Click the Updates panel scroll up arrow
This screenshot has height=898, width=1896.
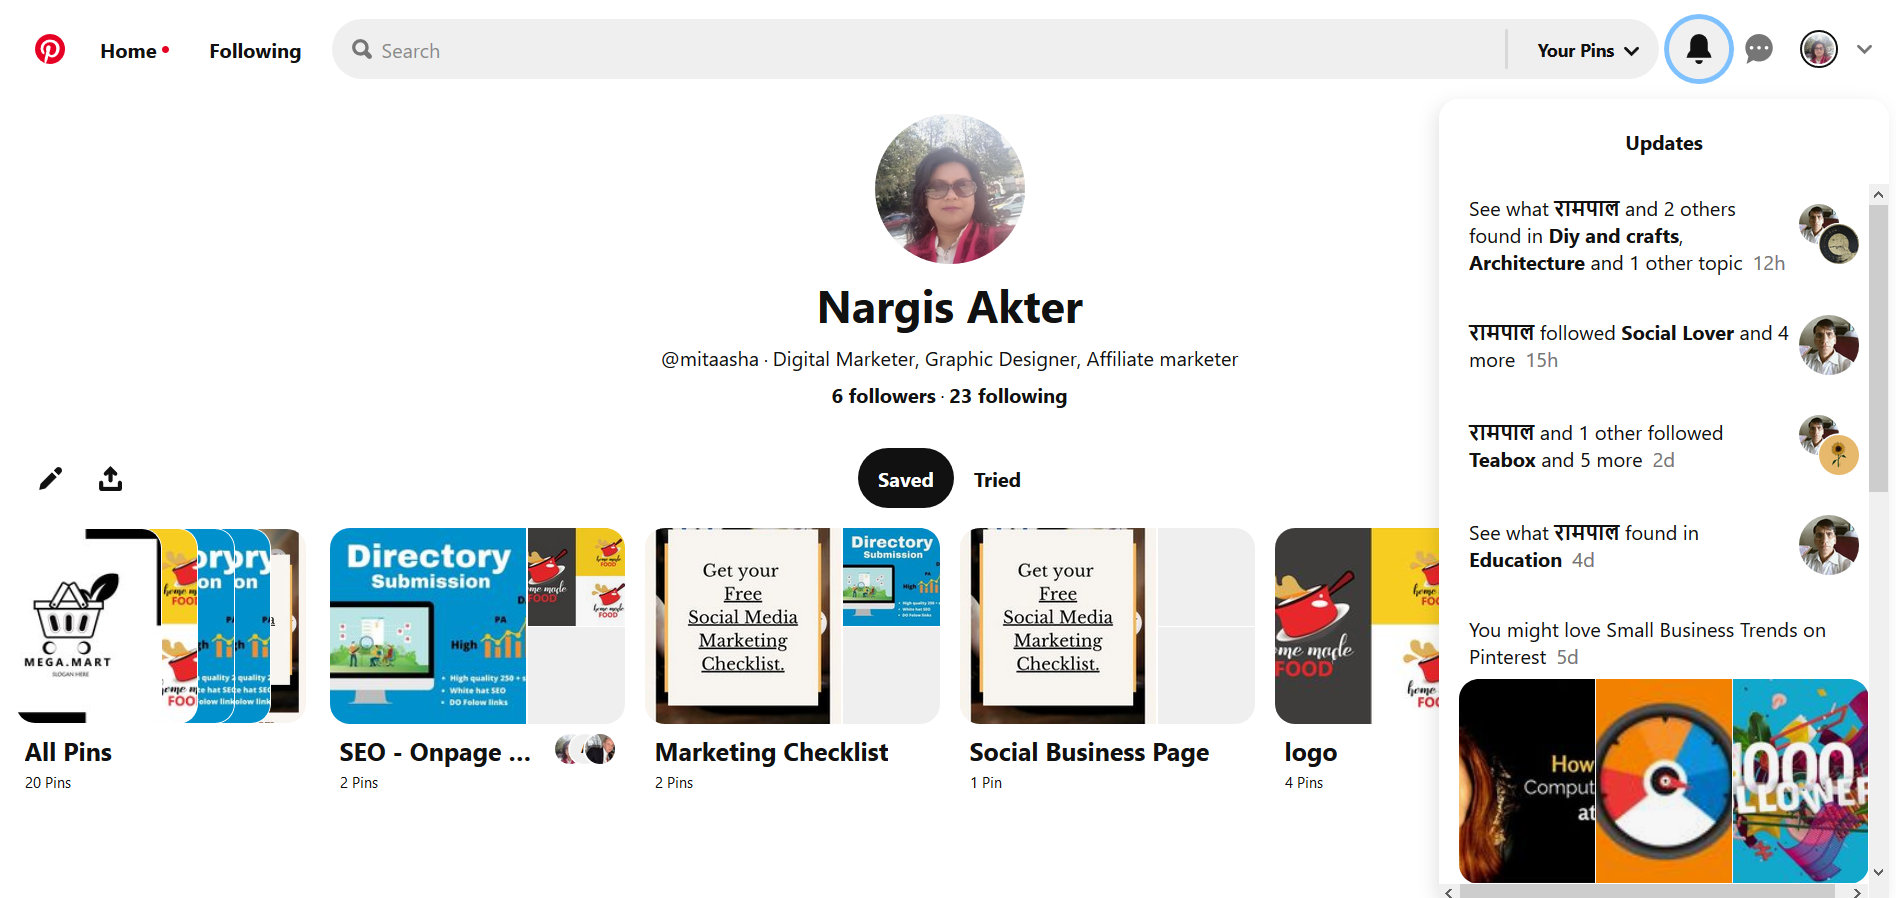coord(1878,195)
